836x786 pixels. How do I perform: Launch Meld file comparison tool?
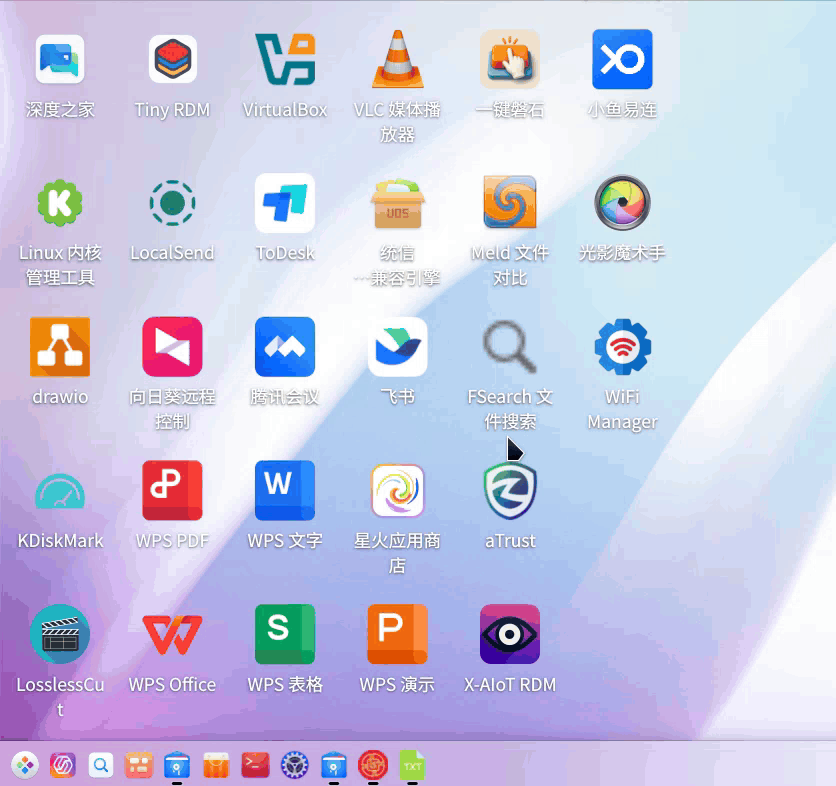tap(510, 203)
